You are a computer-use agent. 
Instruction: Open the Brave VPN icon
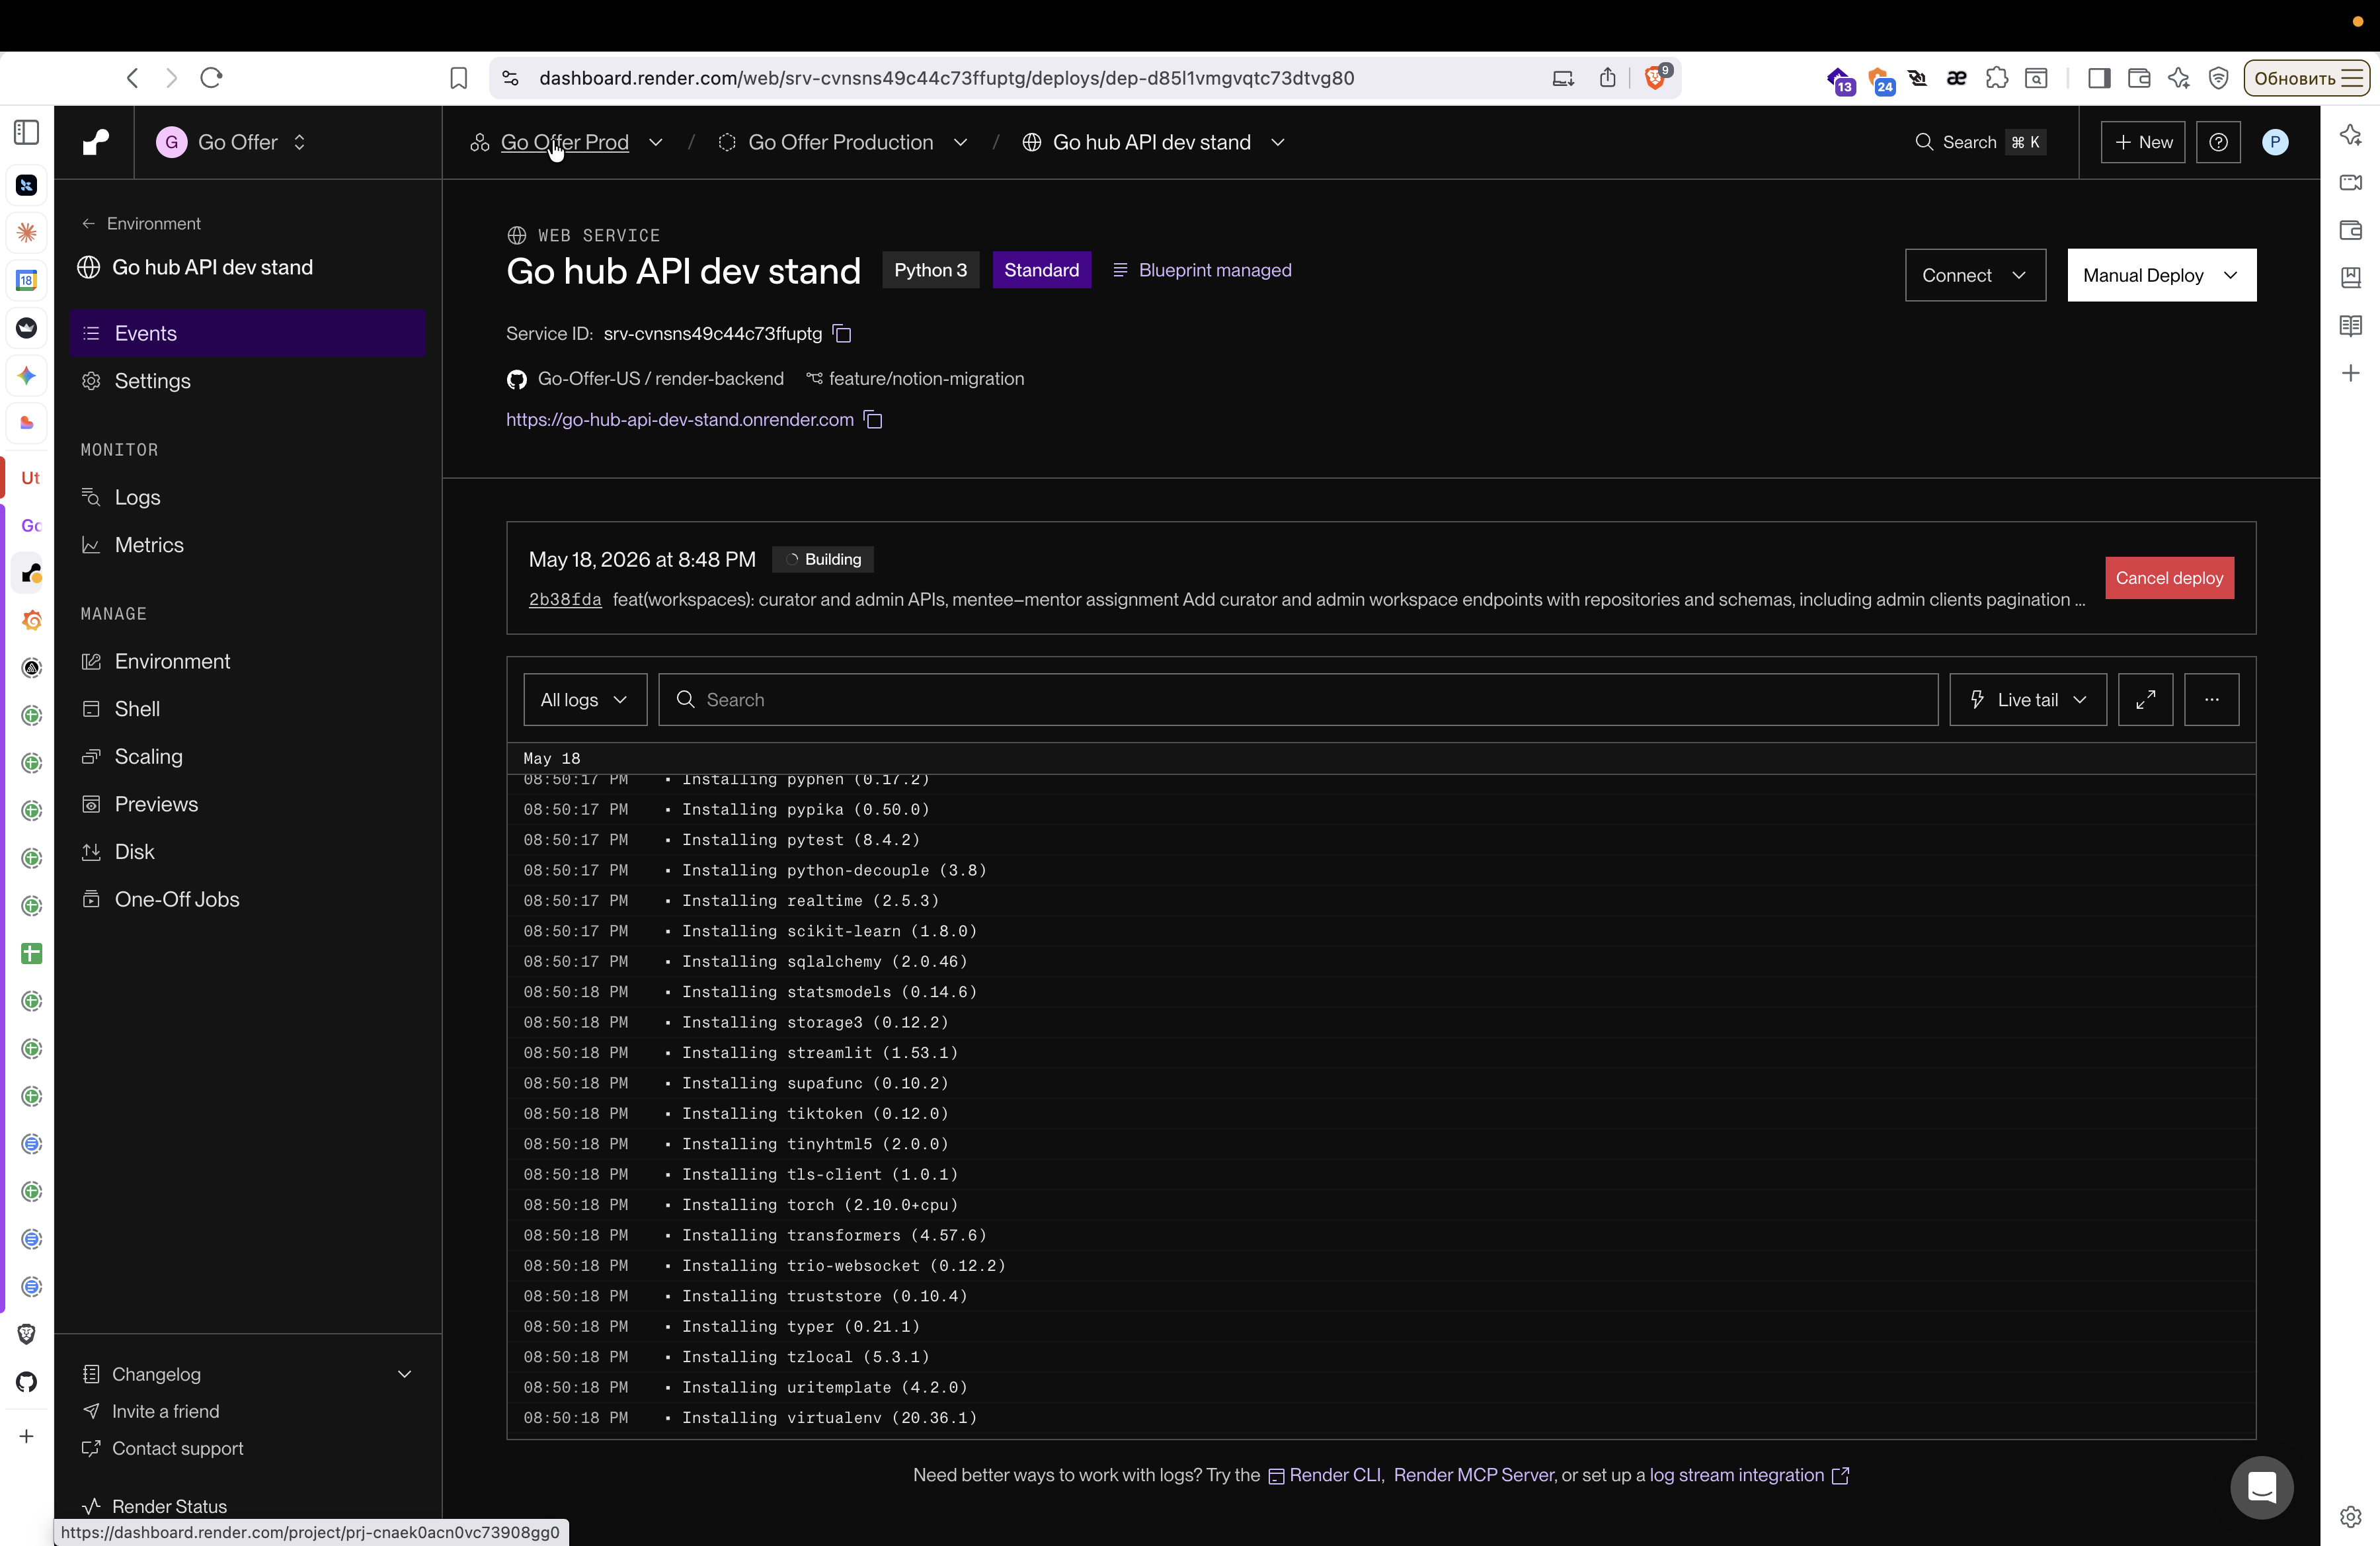[2219, 78]
